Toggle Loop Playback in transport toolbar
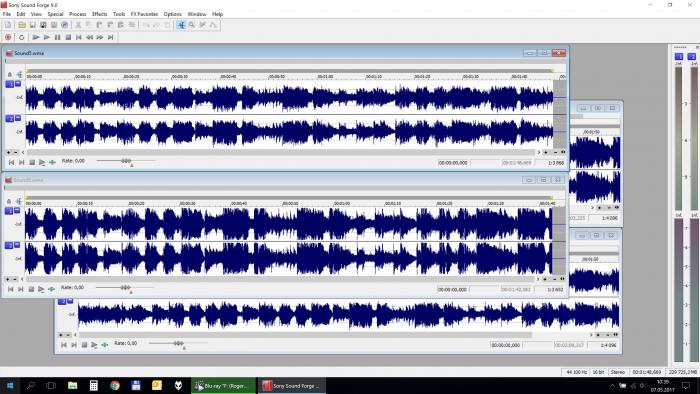700x394 pixels. pyautogui.click(x=21, y=37)
